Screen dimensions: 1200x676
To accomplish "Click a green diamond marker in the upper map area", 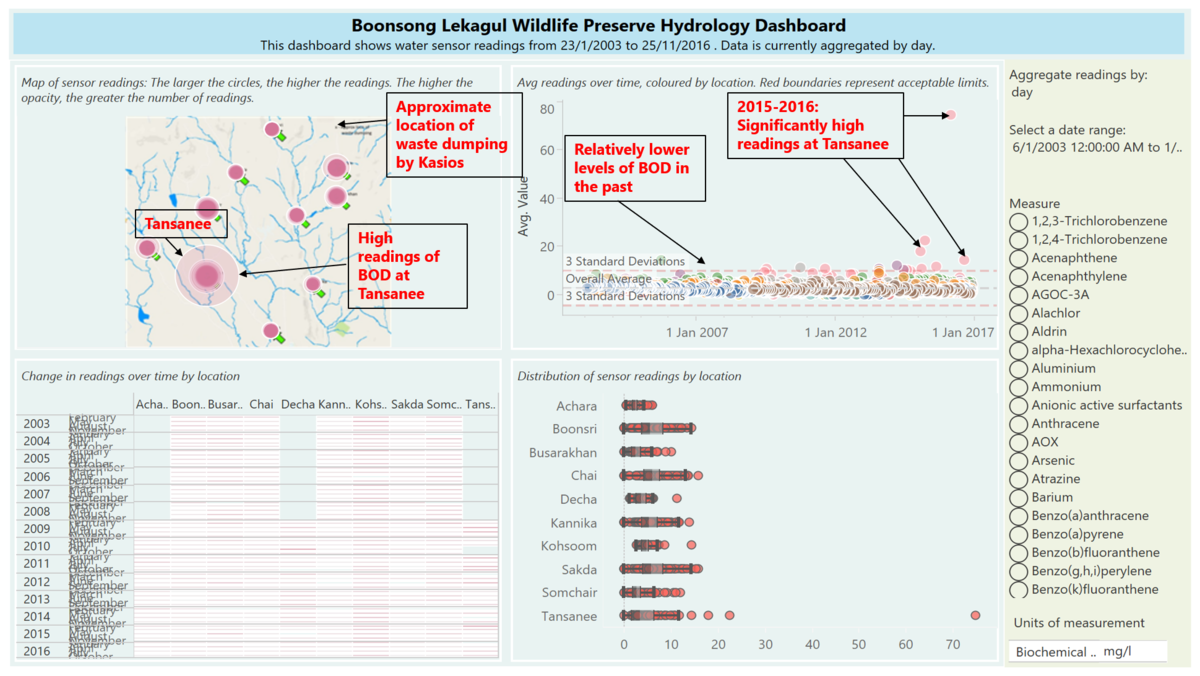I will click(x=280, y=136).
